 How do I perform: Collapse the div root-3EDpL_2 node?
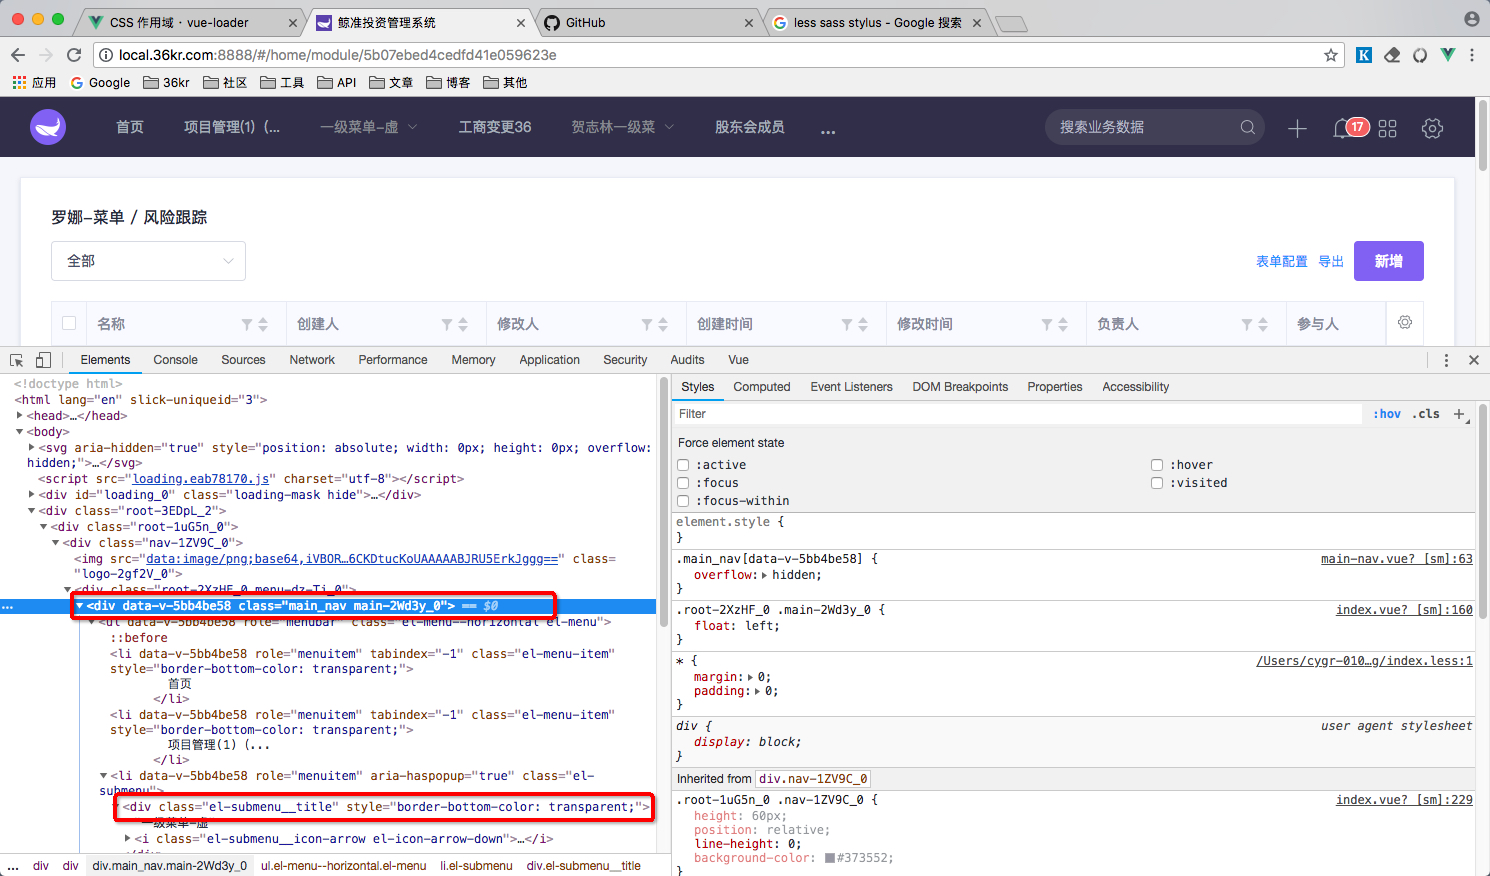click(x=32, y=511)
